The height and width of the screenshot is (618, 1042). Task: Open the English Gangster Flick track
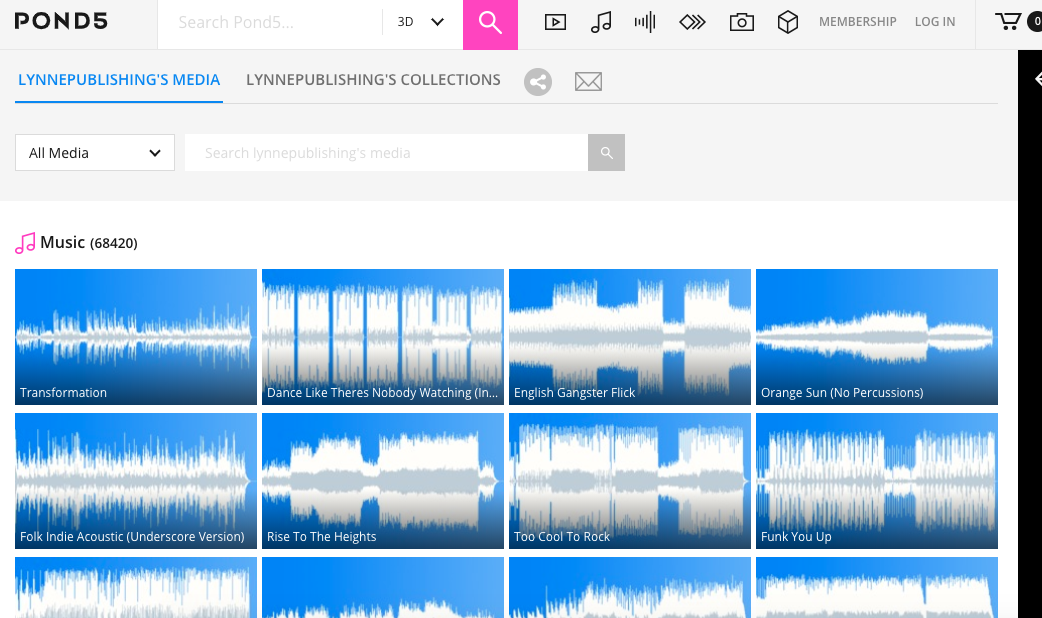tap(630, 337)
